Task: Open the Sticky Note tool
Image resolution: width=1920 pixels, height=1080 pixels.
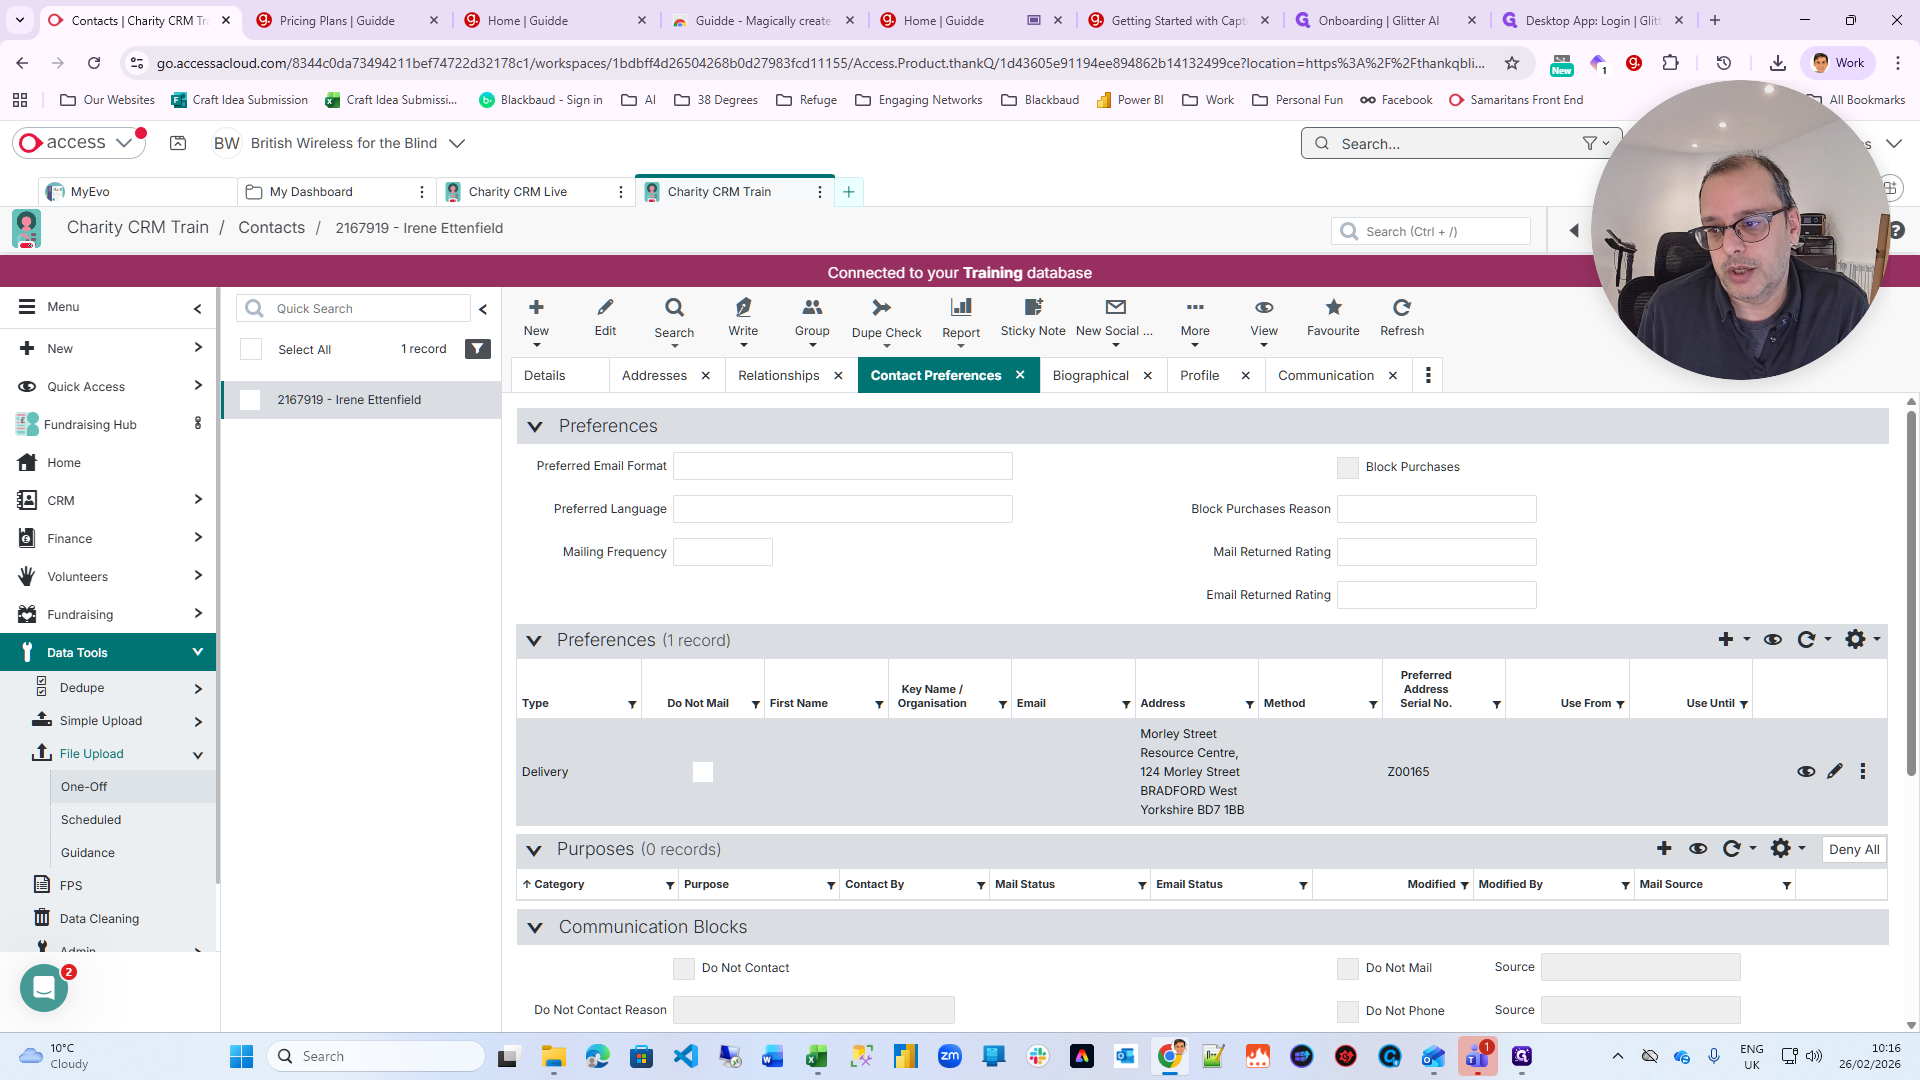Action: pos(1032,308)
